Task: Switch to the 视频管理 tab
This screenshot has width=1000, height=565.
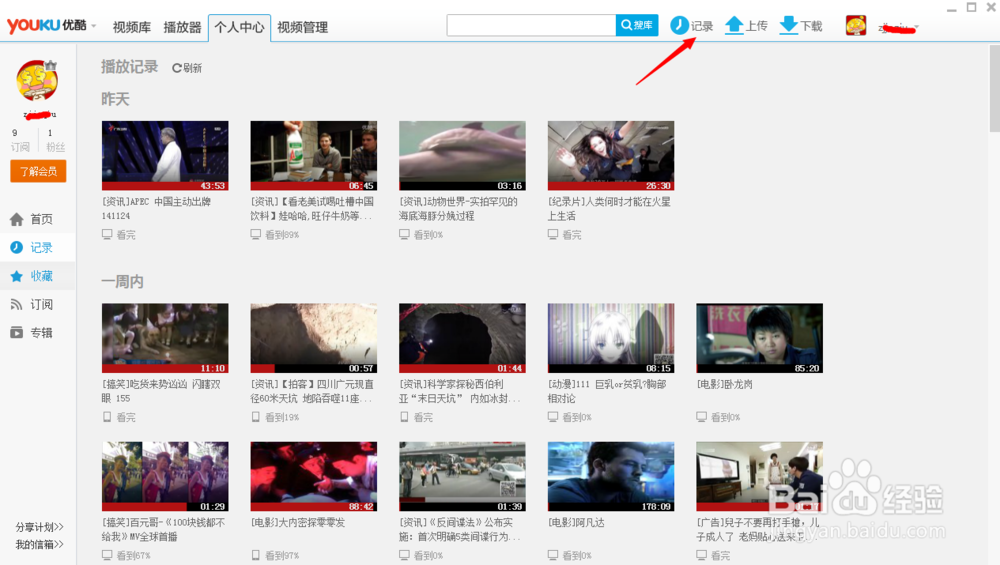Action: pyautogui.click(x=302, y=27)
